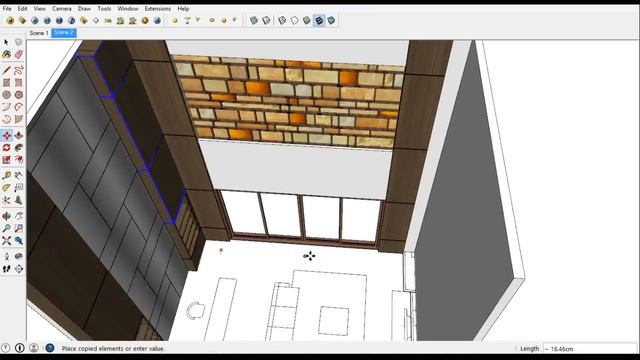This screenshot has height=360, width=640.
Task: Select the Zoom magnifier tool
Action: [x=6, y=228]
